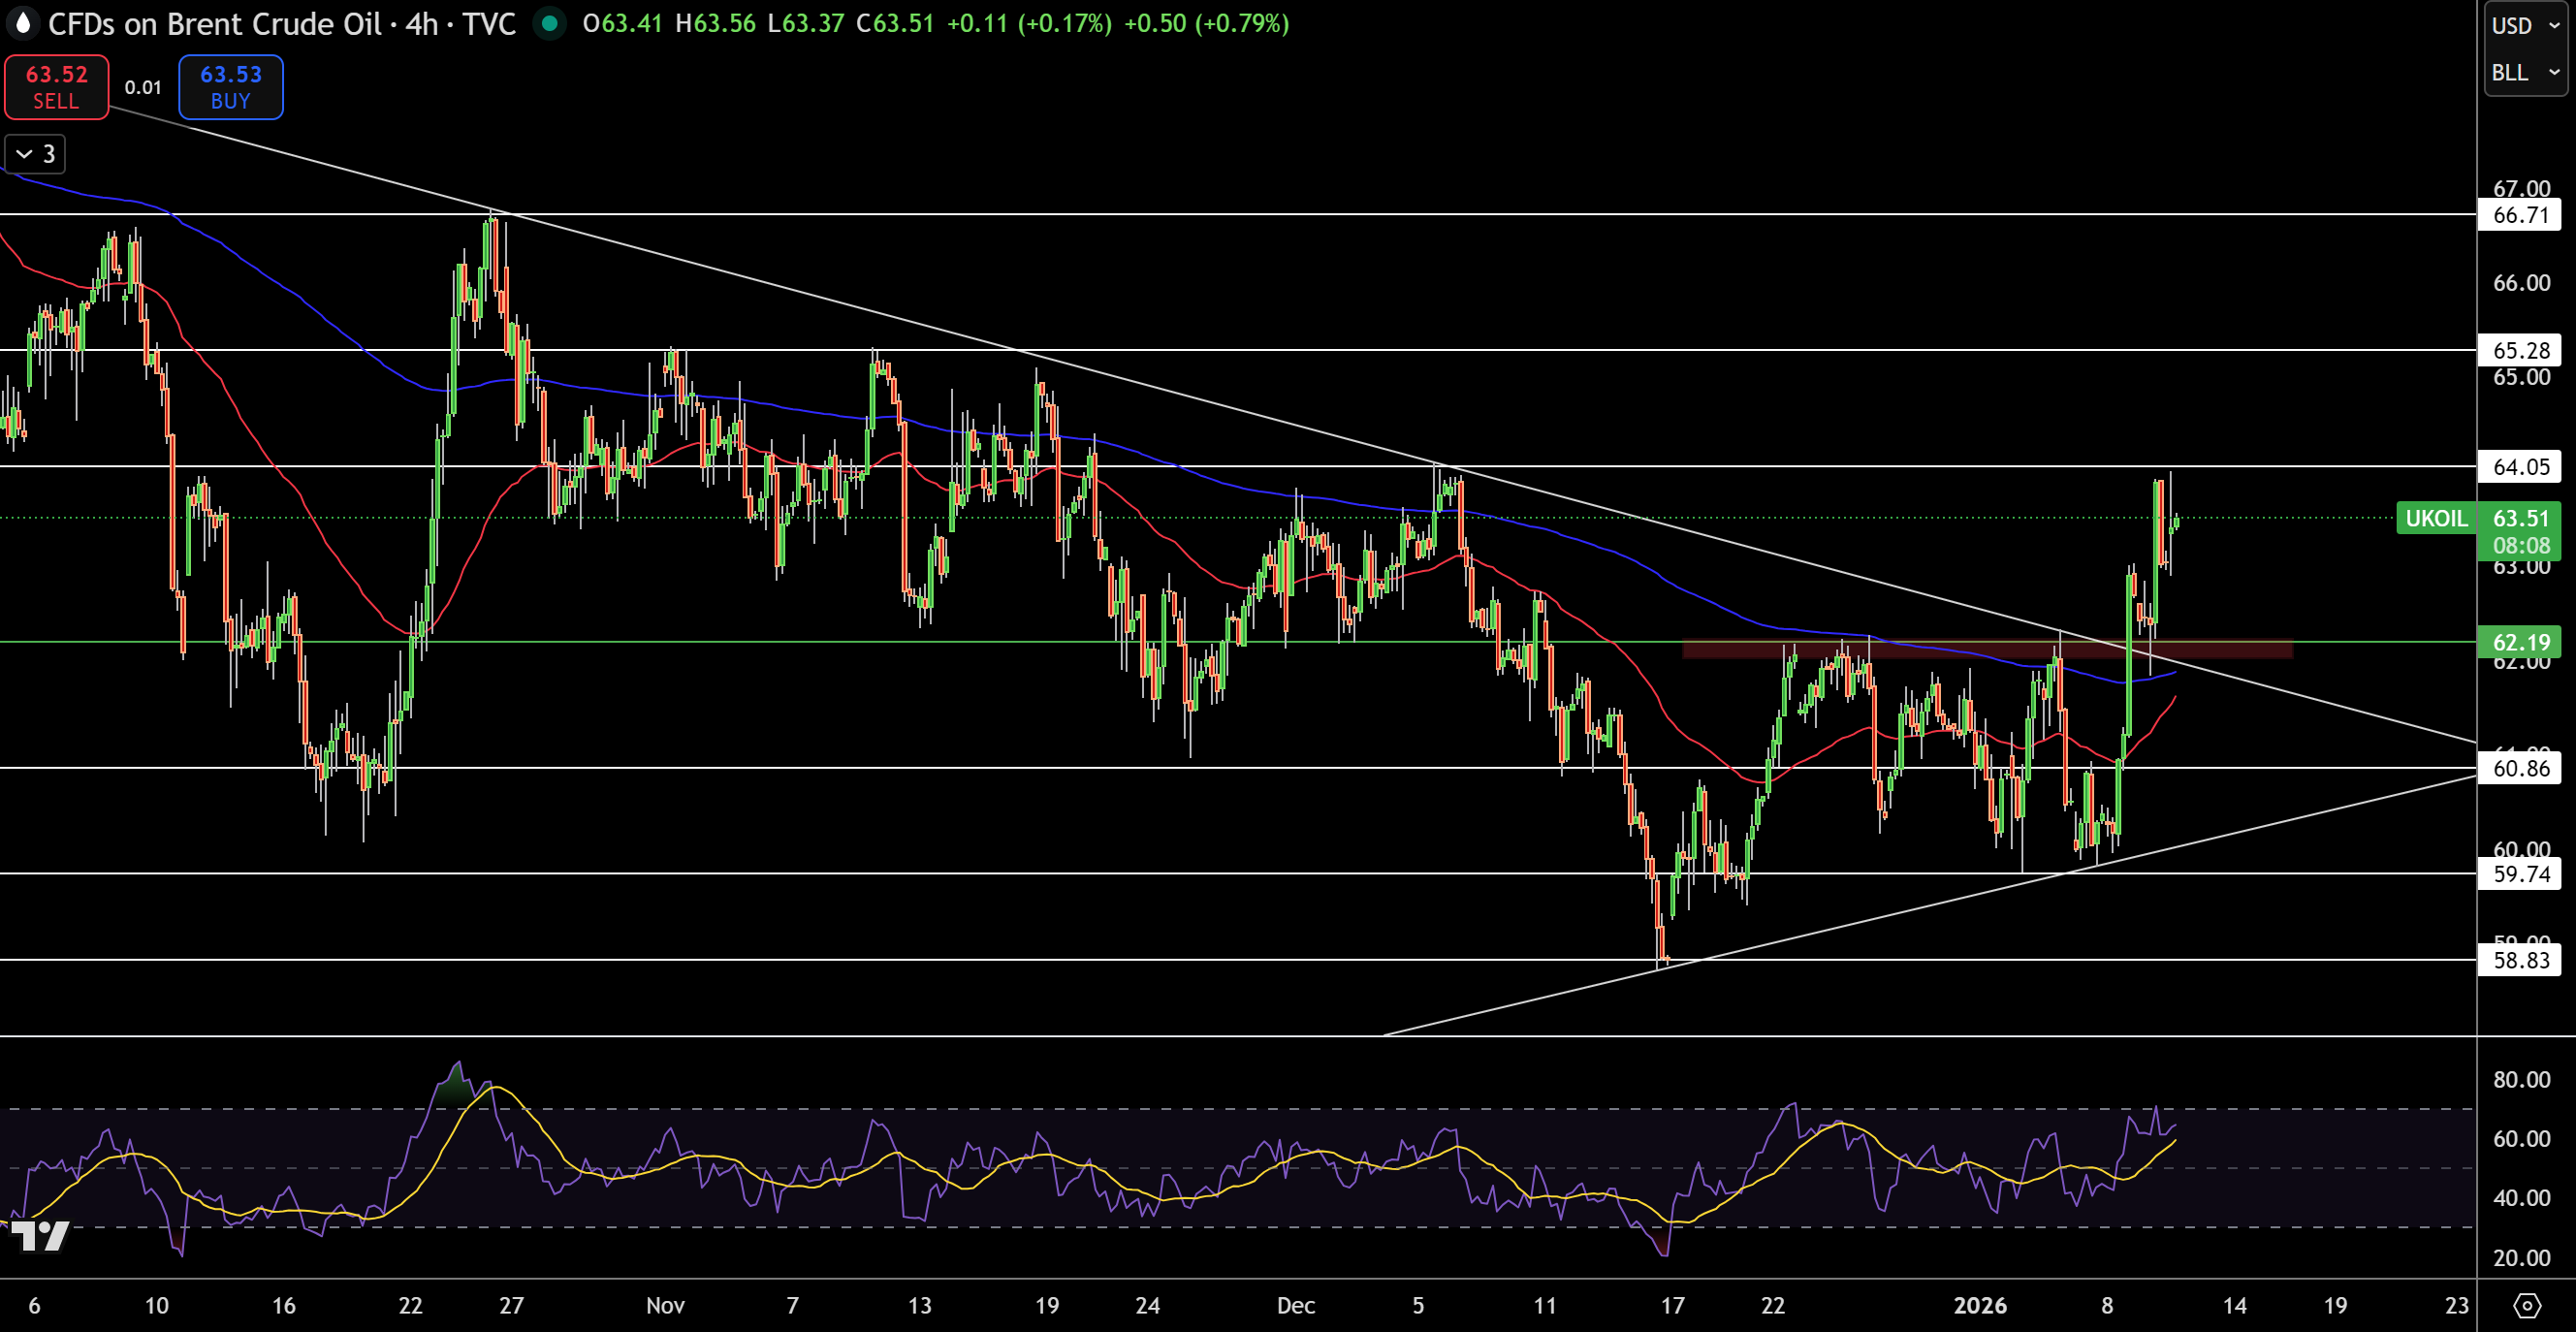
Task: Click date label 17 on time axis
Action: (x=1672, y=1305)
